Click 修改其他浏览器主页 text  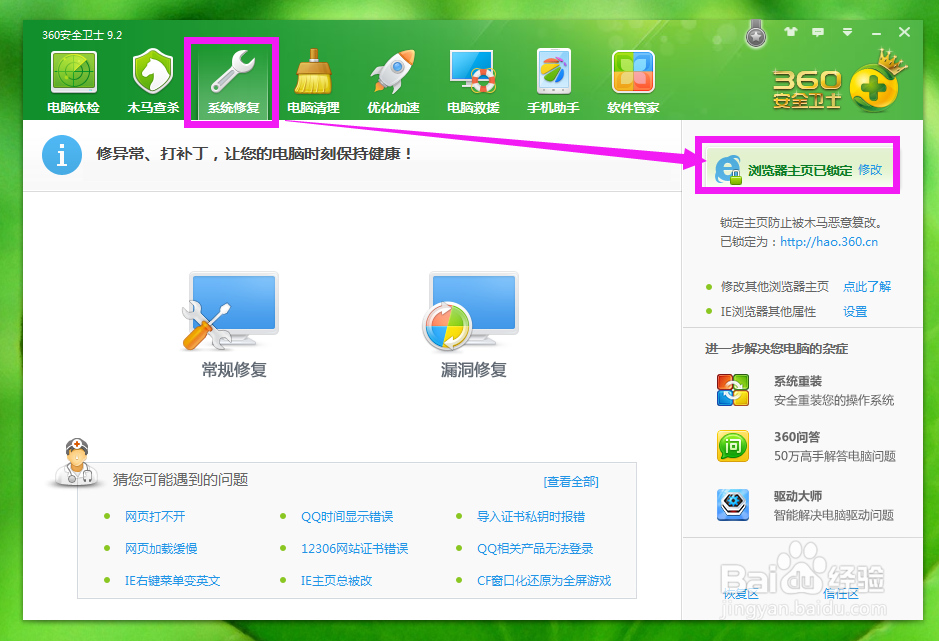pyautogui.click(x=774, y=286)
